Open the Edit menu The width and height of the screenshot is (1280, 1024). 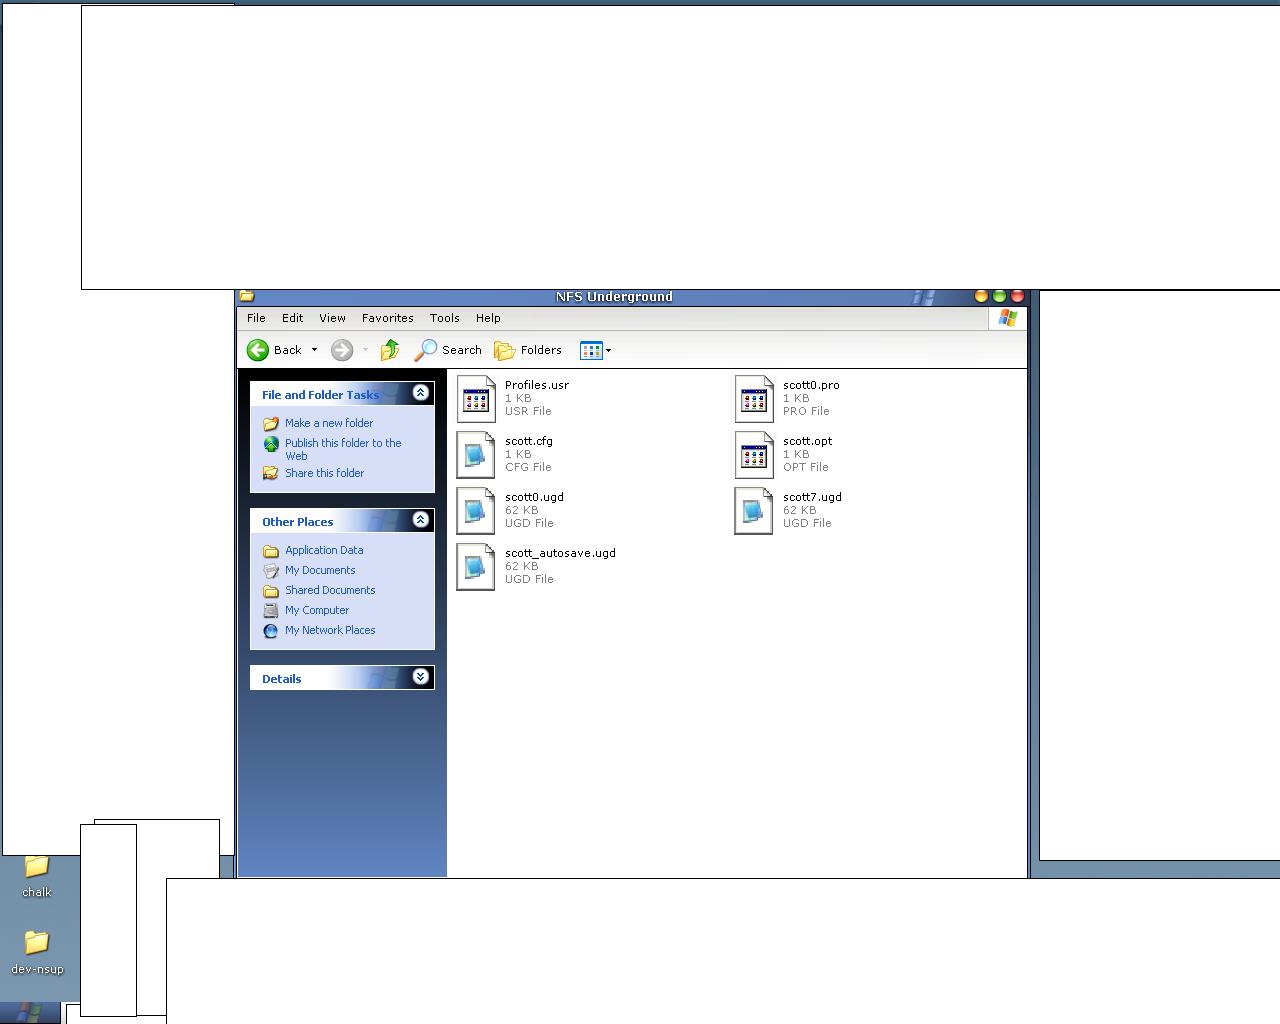[x=292, y=318]
